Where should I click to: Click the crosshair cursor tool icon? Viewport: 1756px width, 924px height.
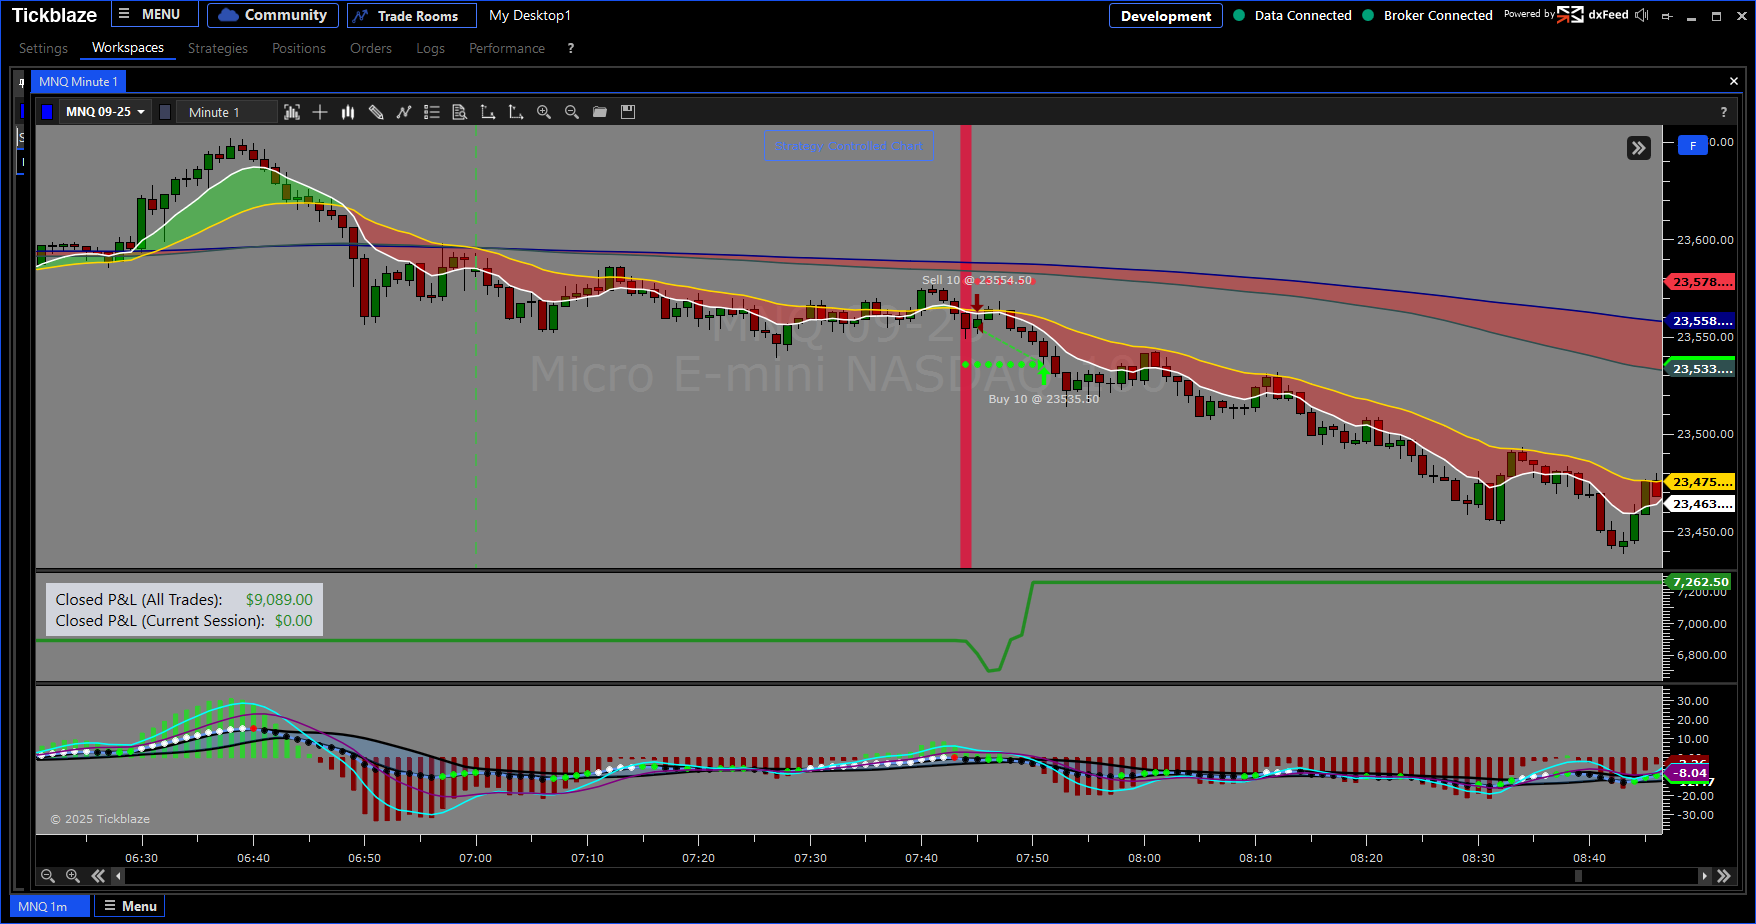coord(320,112)
